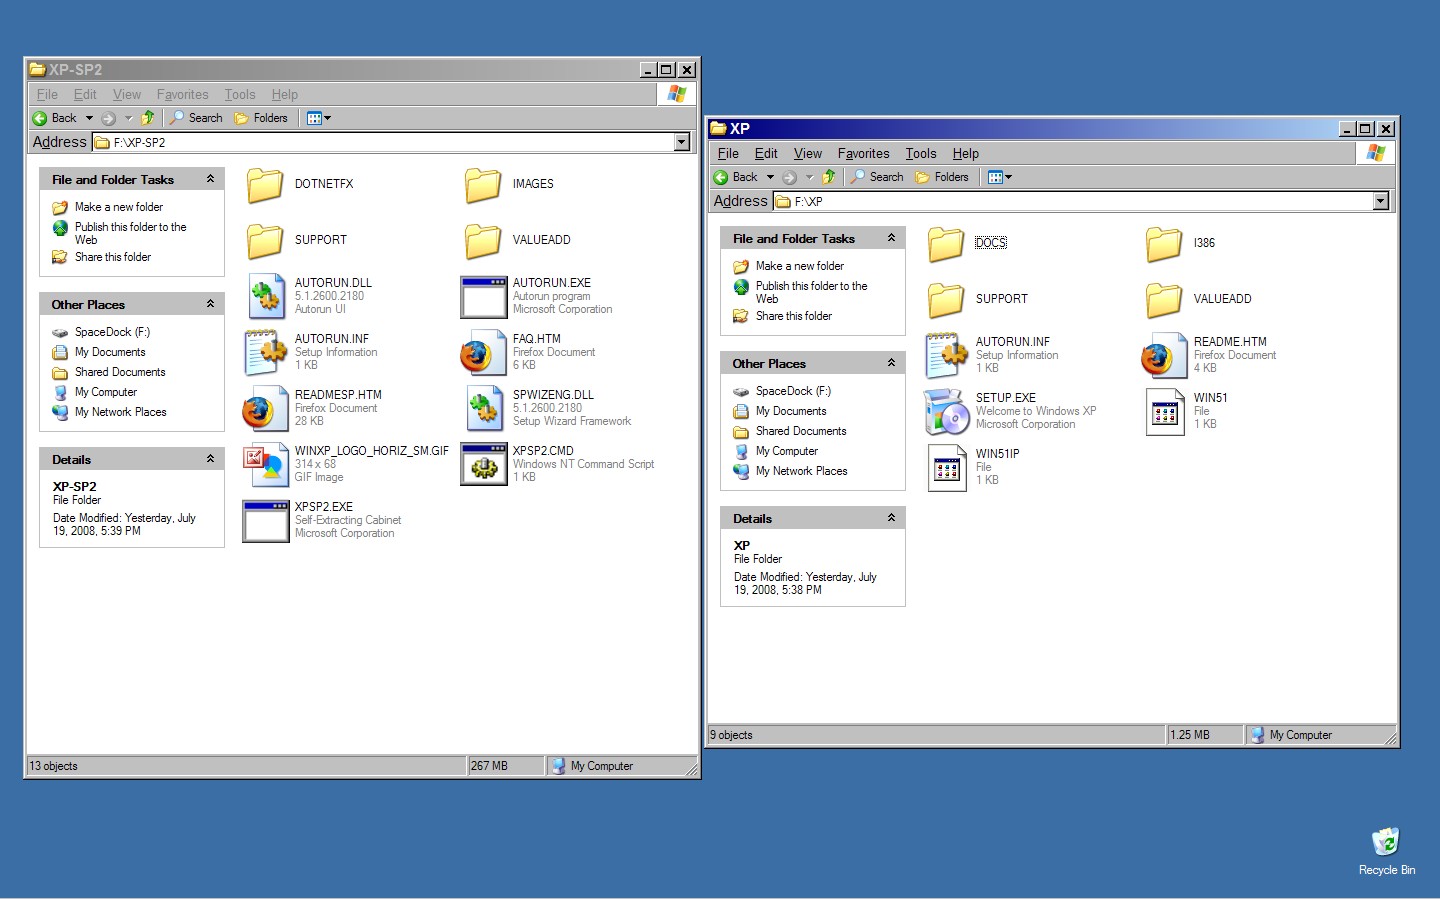
Task: Open File menu in XP window
Action: tap(728, 153)
